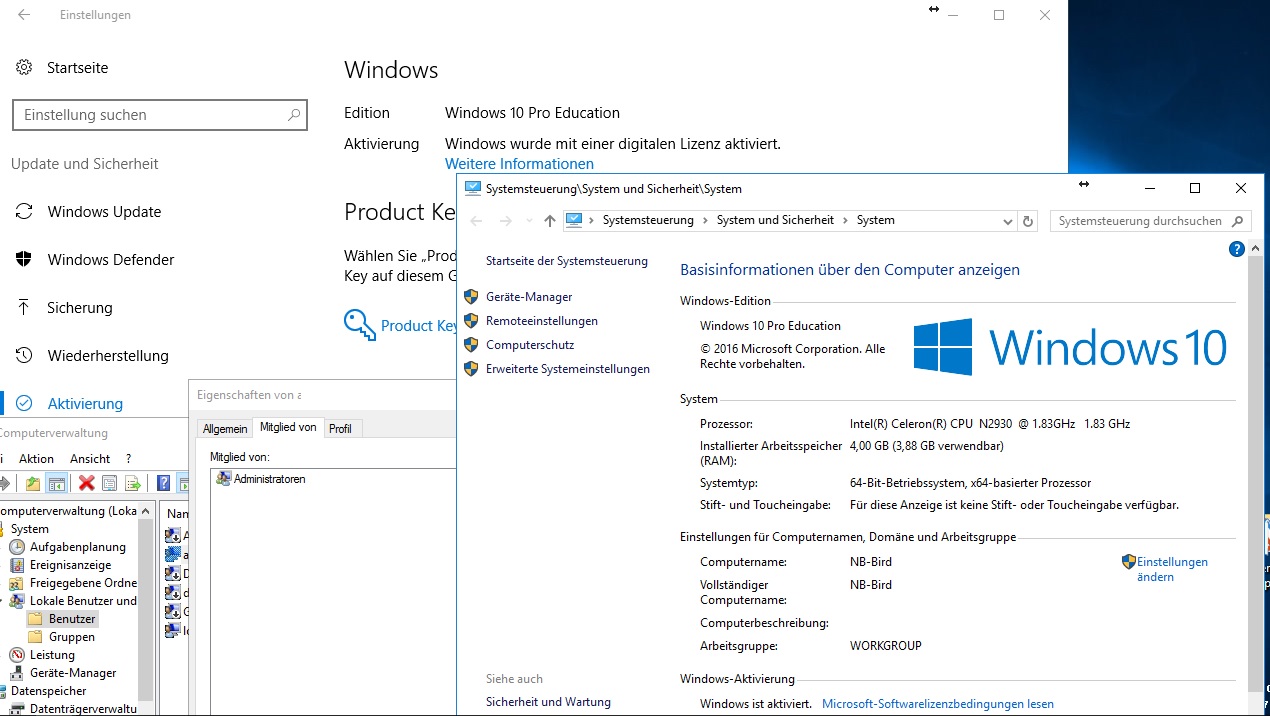Click Computerverwaltung tree scrollbar up arrow
Image resolution: width=1270 pixels, height=716 pixels.
146,510
